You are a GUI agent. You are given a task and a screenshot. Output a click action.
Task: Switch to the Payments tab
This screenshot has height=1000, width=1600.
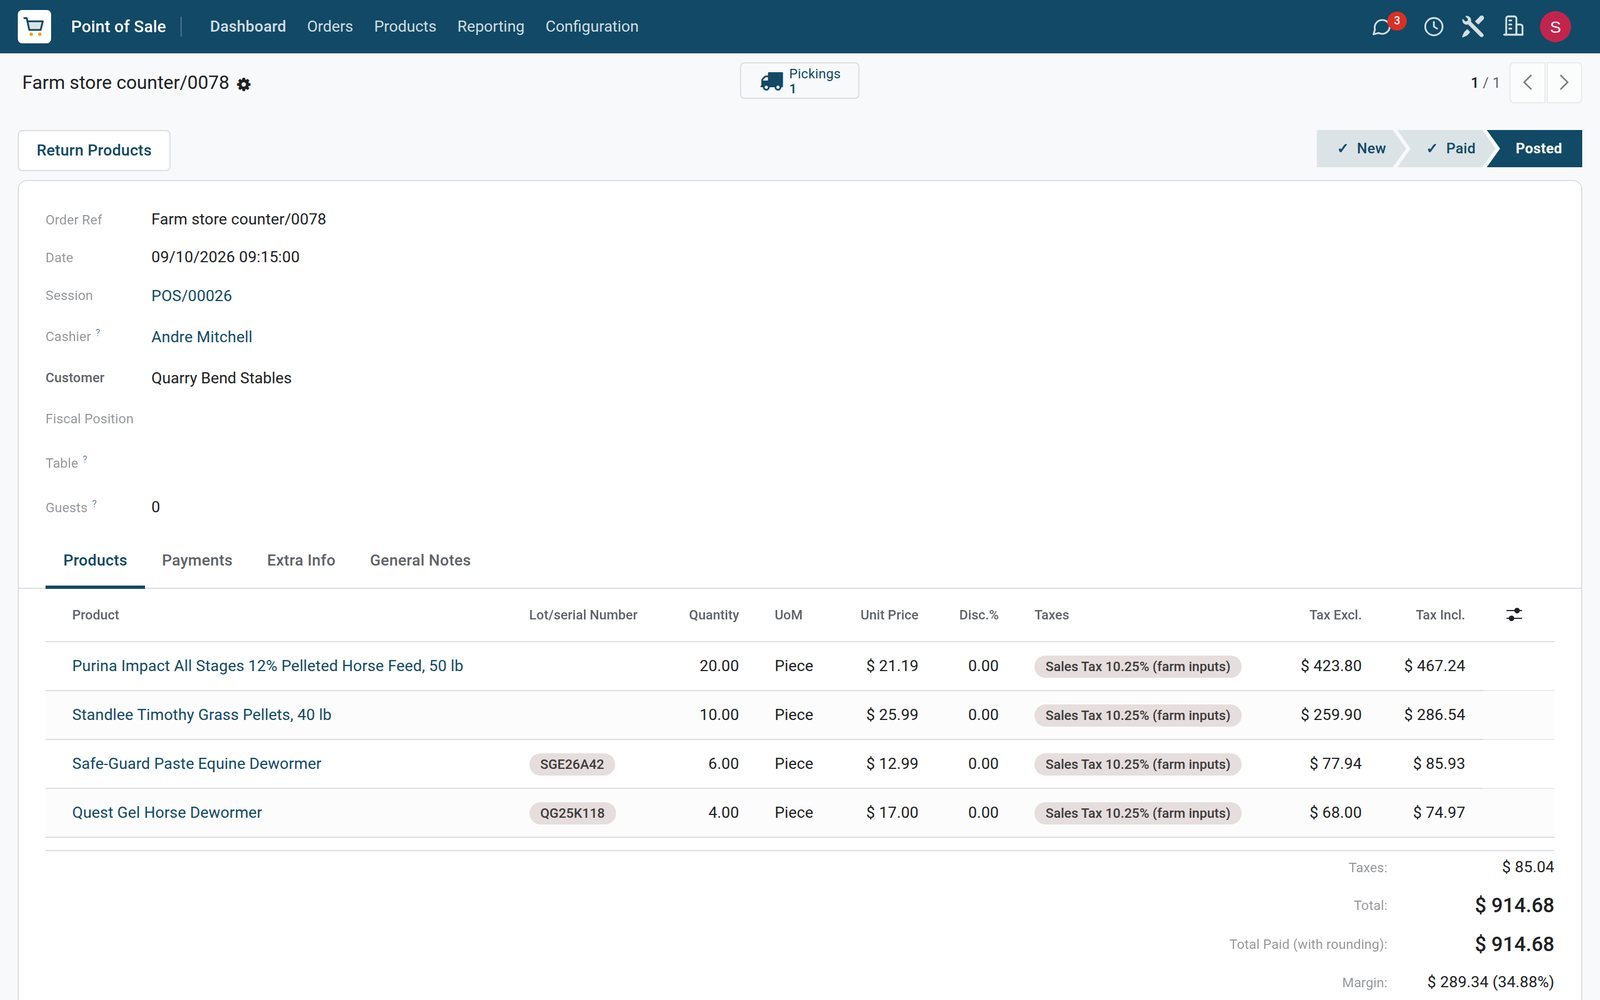197,561
